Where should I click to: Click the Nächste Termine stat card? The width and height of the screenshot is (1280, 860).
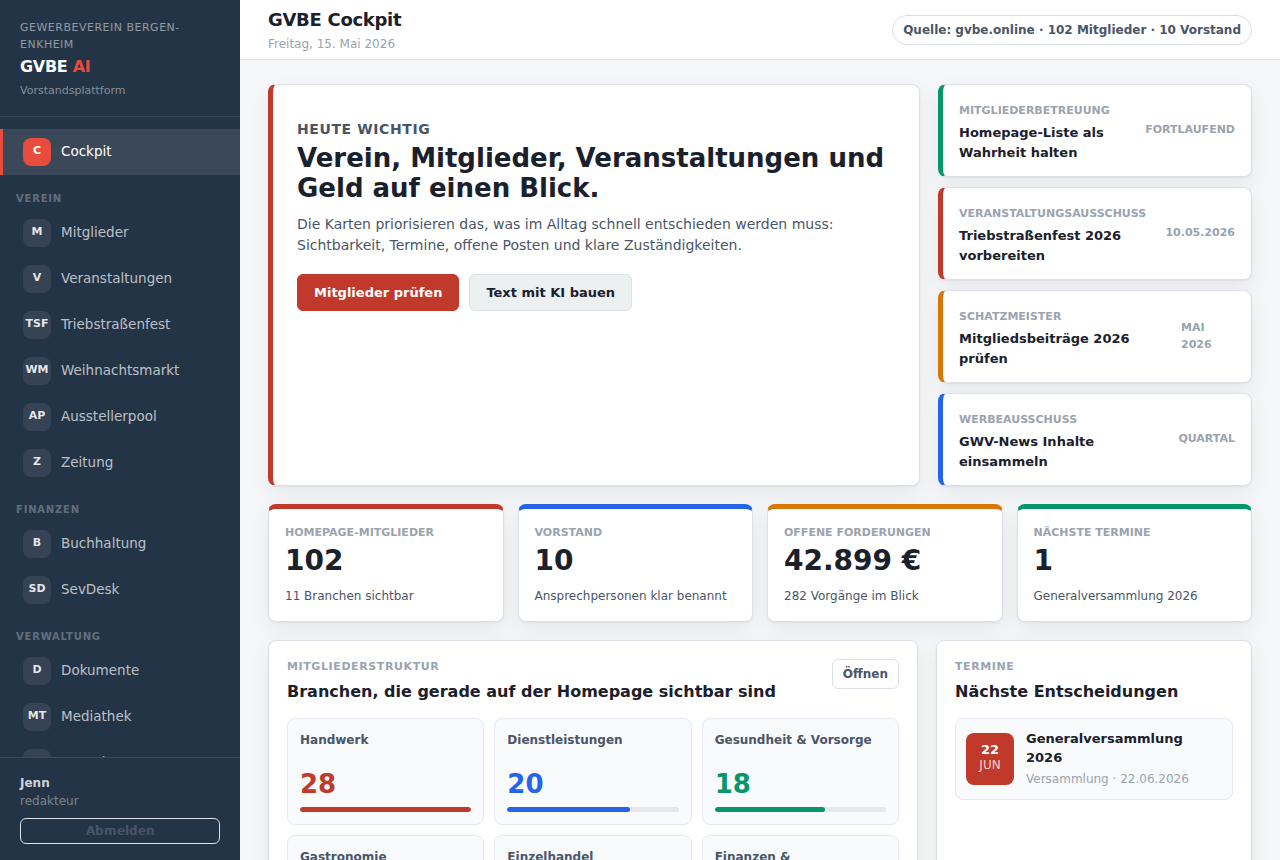pos(1134,563)
